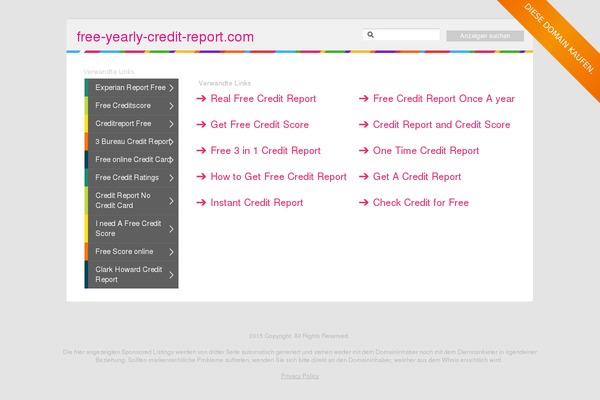Image resolution: width=600 pixels, height=400 pixels.
Task: Open Free Creditscore sidebar item
Action: [131, 106]
